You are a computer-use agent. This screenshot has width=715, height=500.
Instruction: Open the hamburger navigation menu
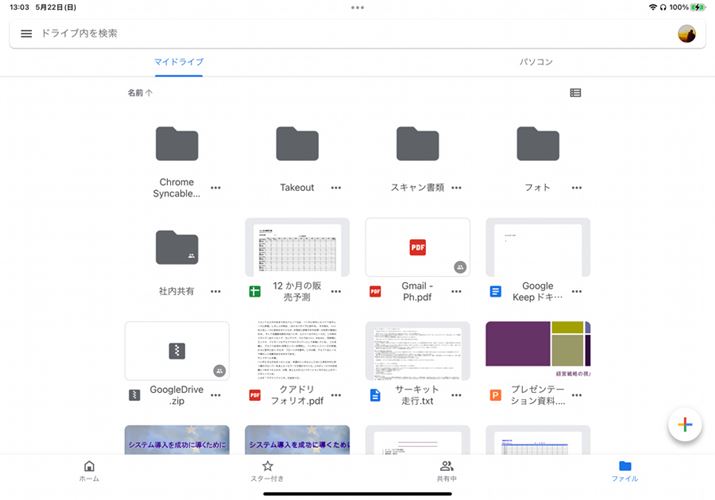tap(26, 33)
